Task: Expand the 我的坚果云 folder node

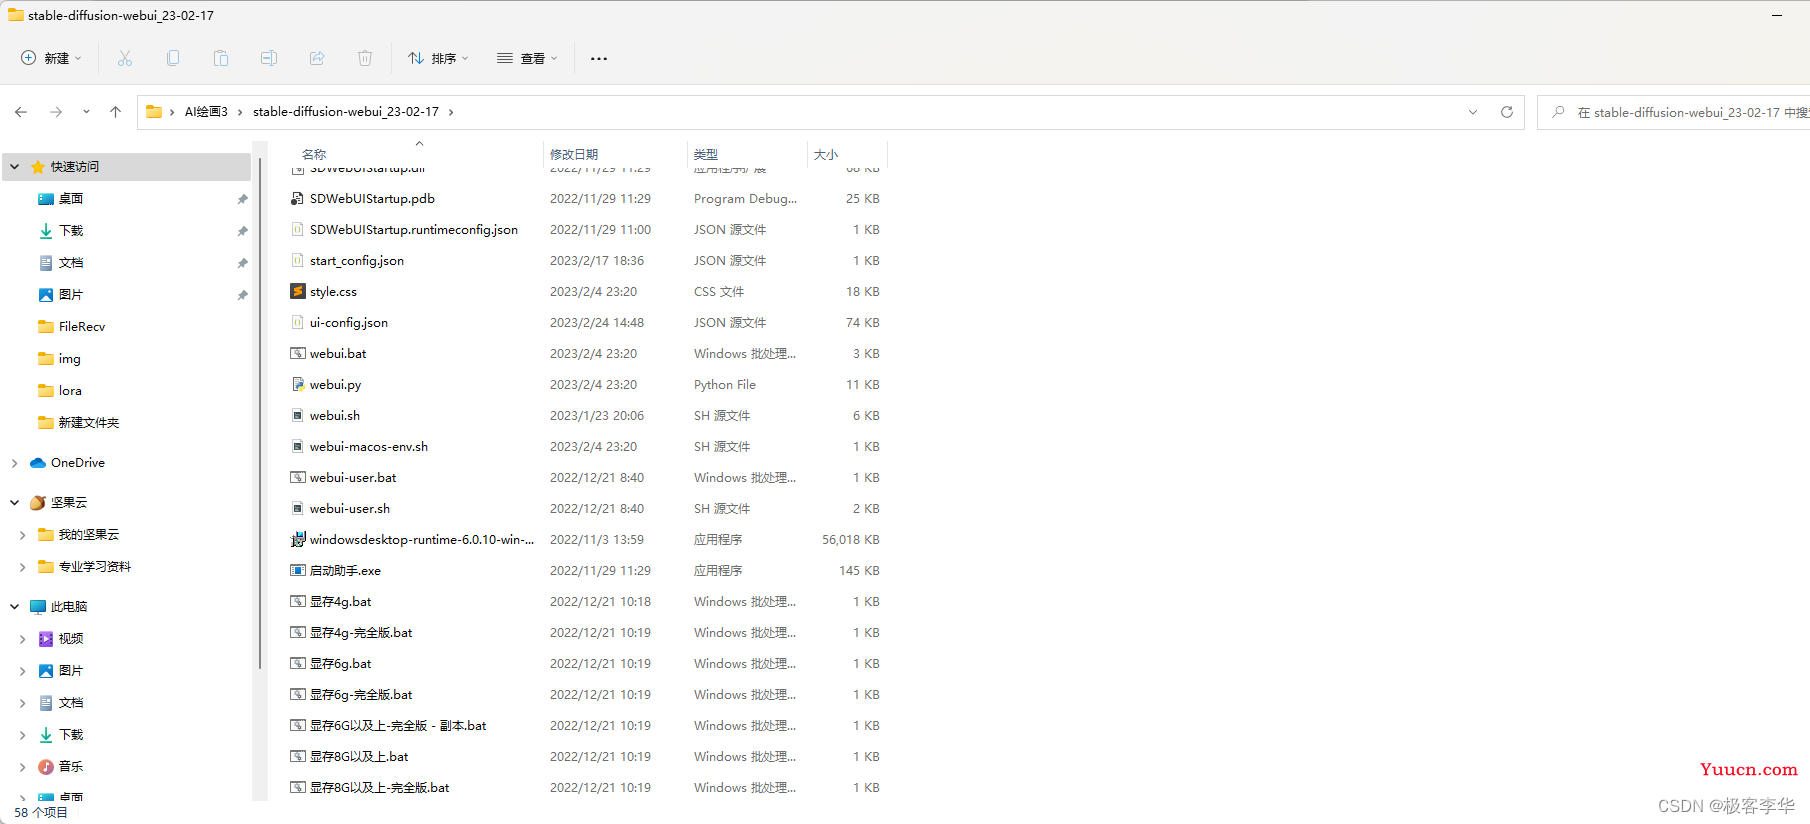Action: [x=22, y=535]
